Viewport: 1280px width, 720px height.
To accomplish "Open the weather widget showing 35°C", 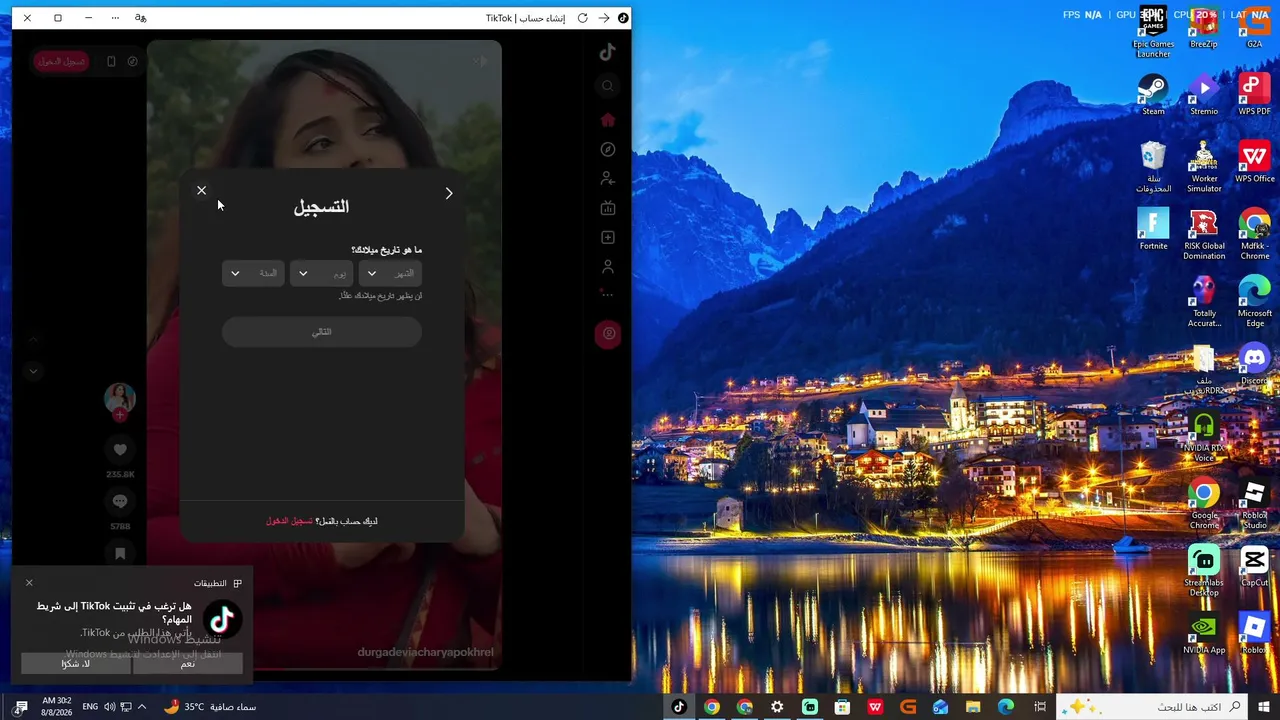I will click(210, 707).
